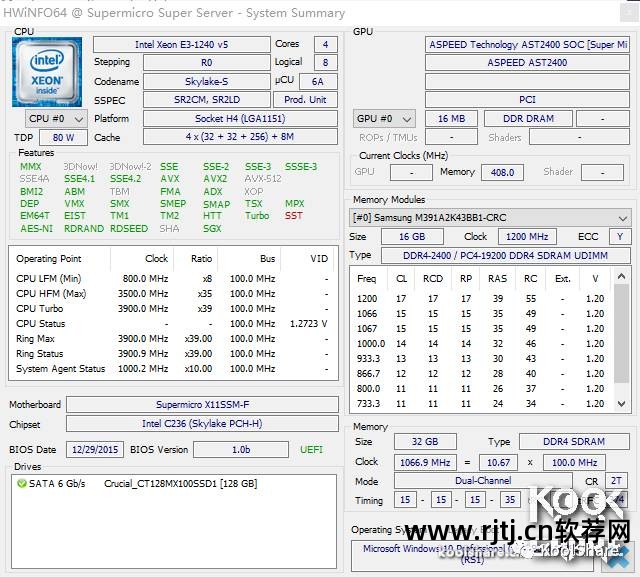640x577 pixels.
Task: Select the CPU Turbo row
Action: [172, 309]
